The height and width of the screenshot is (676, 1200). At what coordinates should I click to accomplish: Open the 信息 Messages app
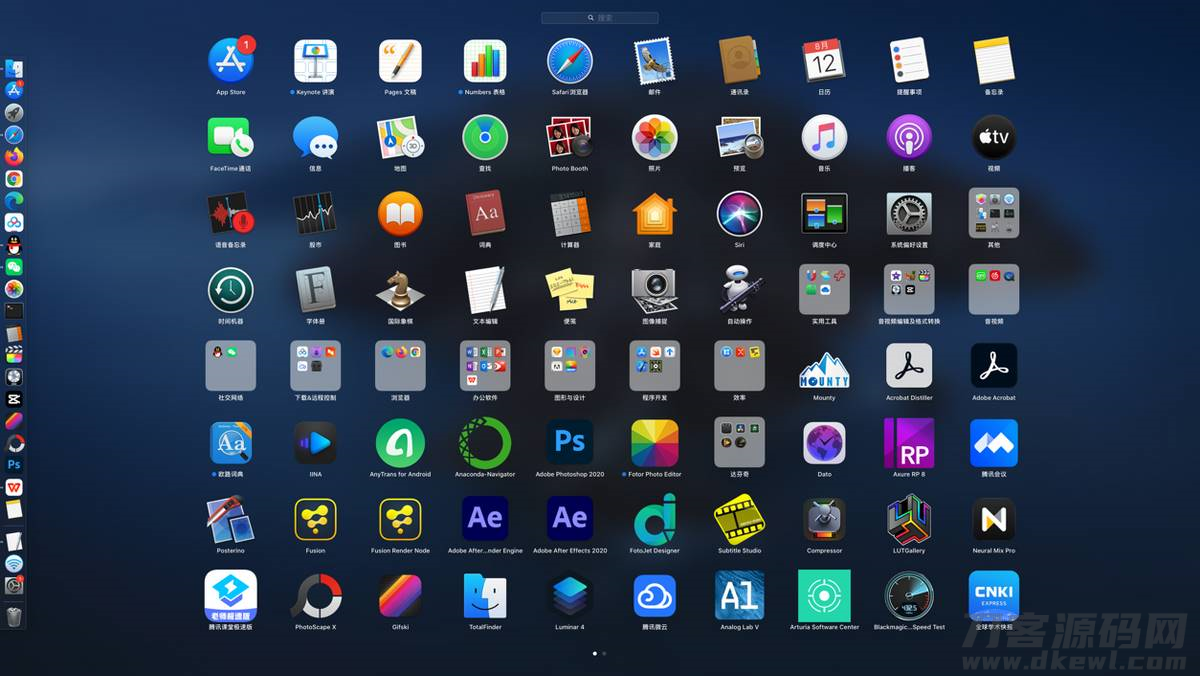tap(315, 138)
